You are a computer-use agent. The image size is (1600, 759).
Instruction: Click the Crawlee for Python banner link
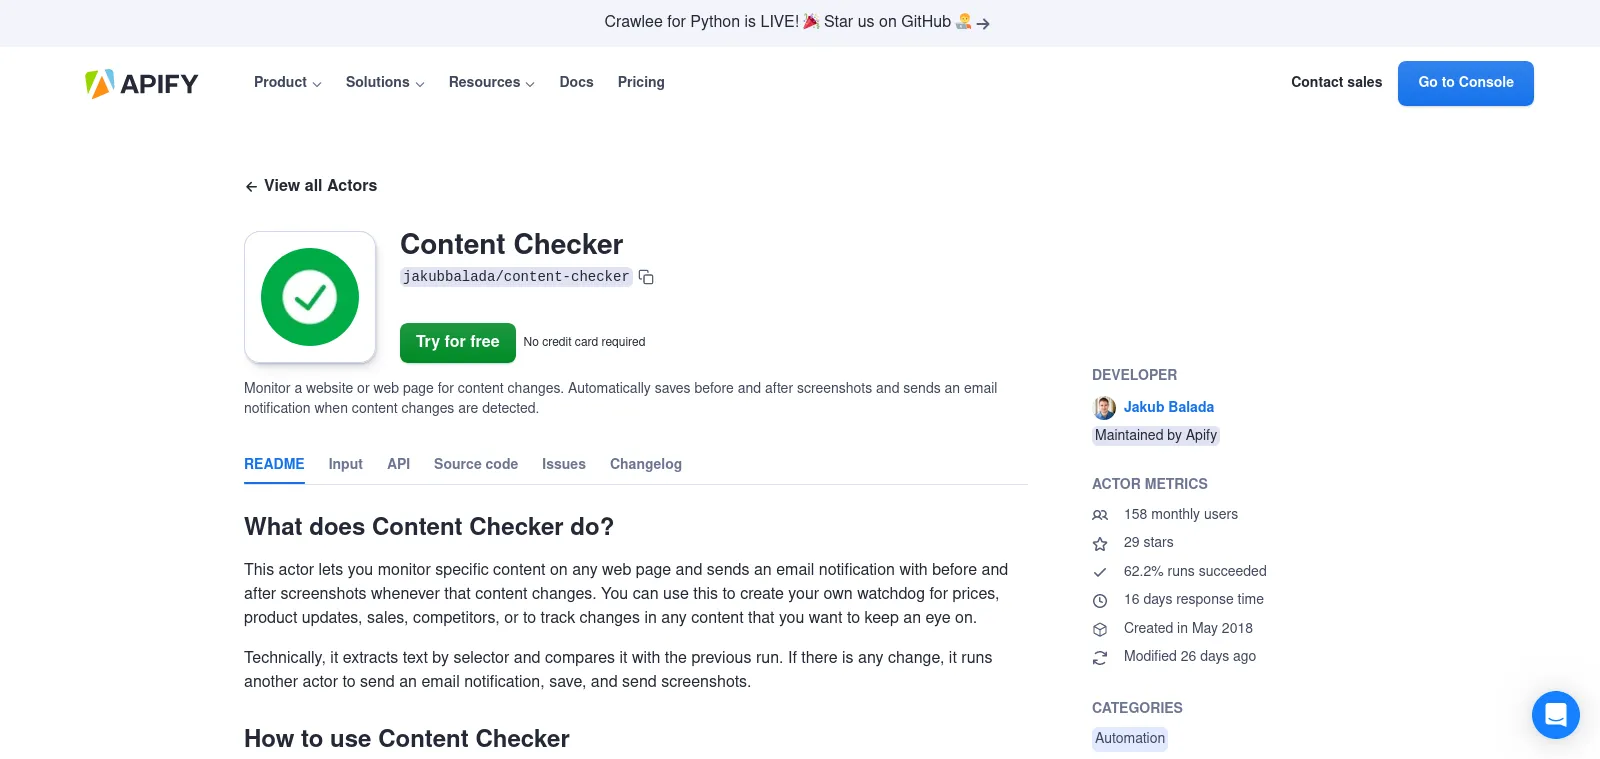pyautogui.click(x=797, y=22)
